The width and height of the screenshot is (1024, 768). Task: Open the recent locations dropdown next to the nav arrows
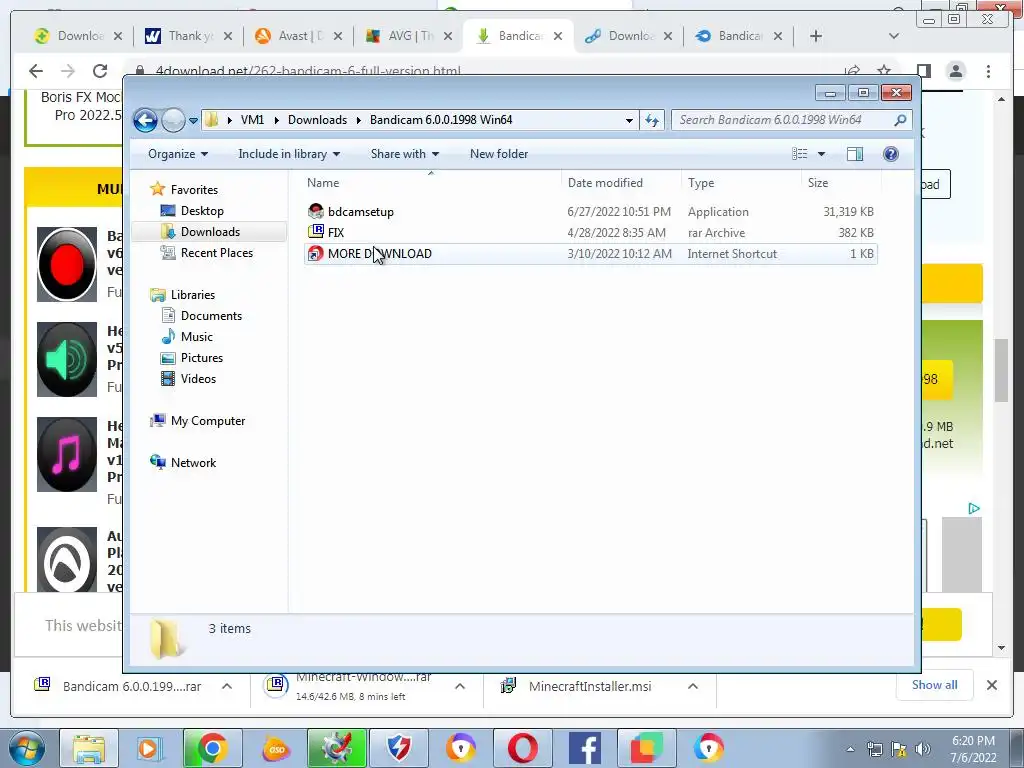click(x=193, y=121)
